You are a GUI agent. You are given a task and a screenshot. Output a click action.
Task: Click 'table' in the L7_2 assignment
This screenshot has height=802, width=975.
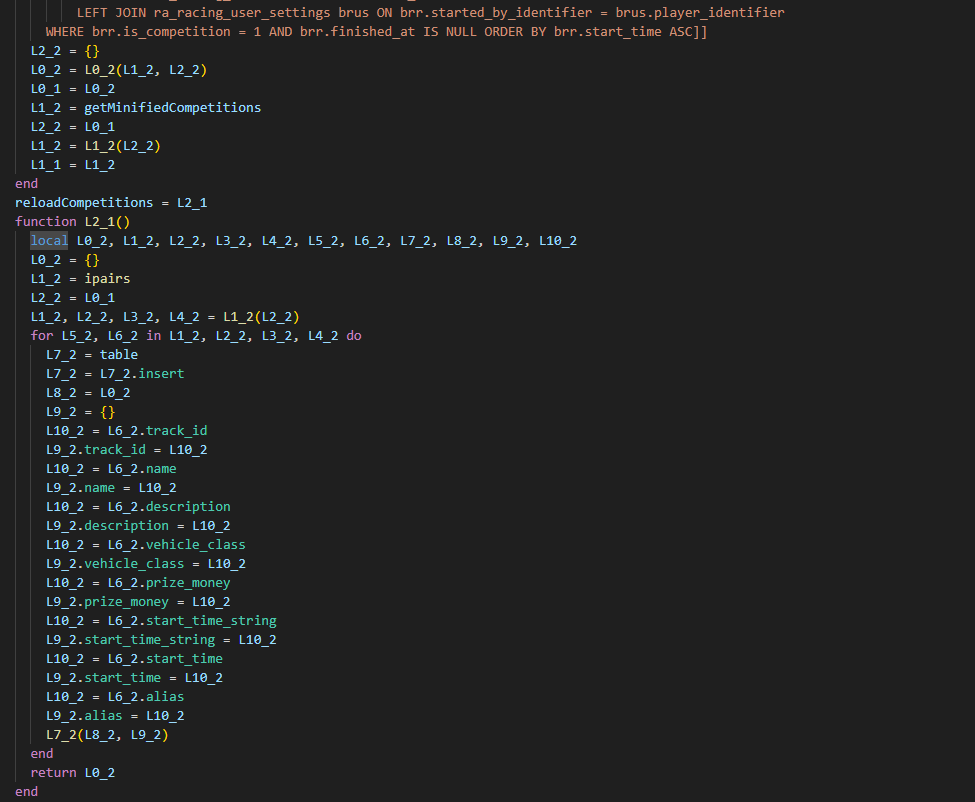coord(119,354)
